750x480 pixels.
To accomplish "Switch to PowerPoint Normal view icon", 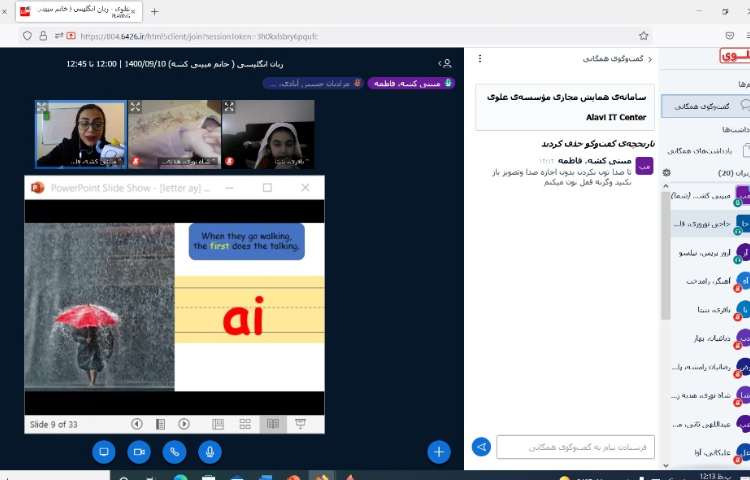I will (x=218, y=424).
